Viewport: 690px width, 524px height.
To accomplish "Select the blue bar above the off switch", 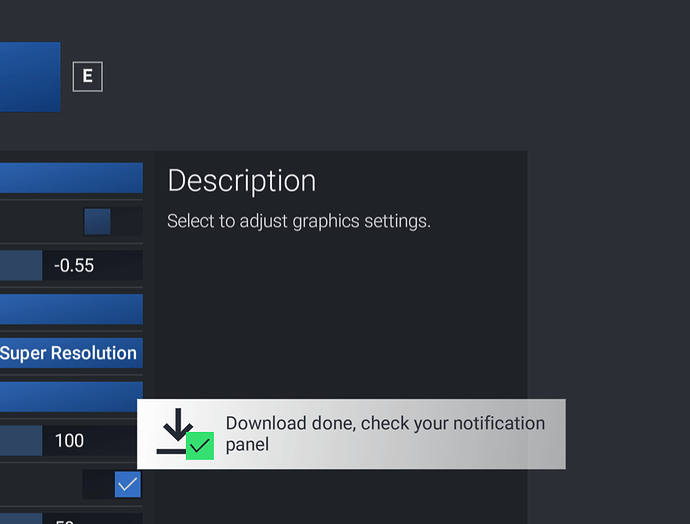I will pyautogui.click(x=71, y=178).
